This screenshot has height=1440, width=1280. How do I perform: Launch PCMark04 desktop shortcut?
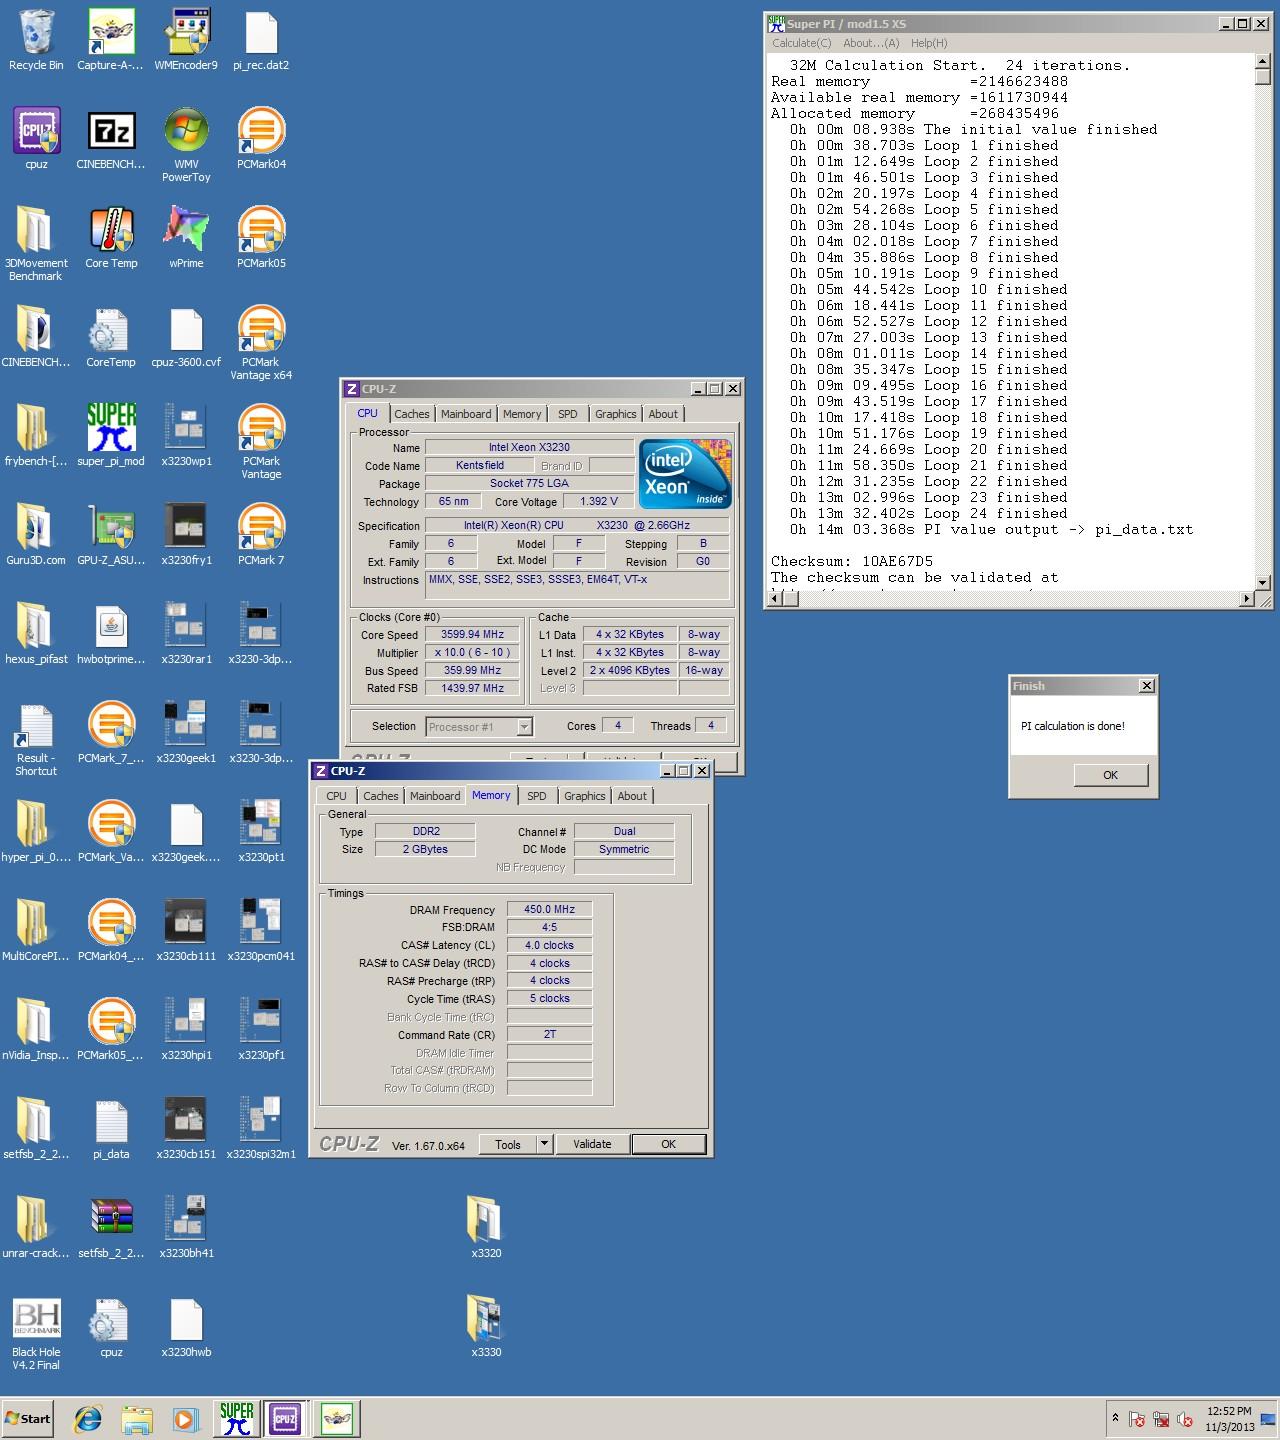pos(261,131)
